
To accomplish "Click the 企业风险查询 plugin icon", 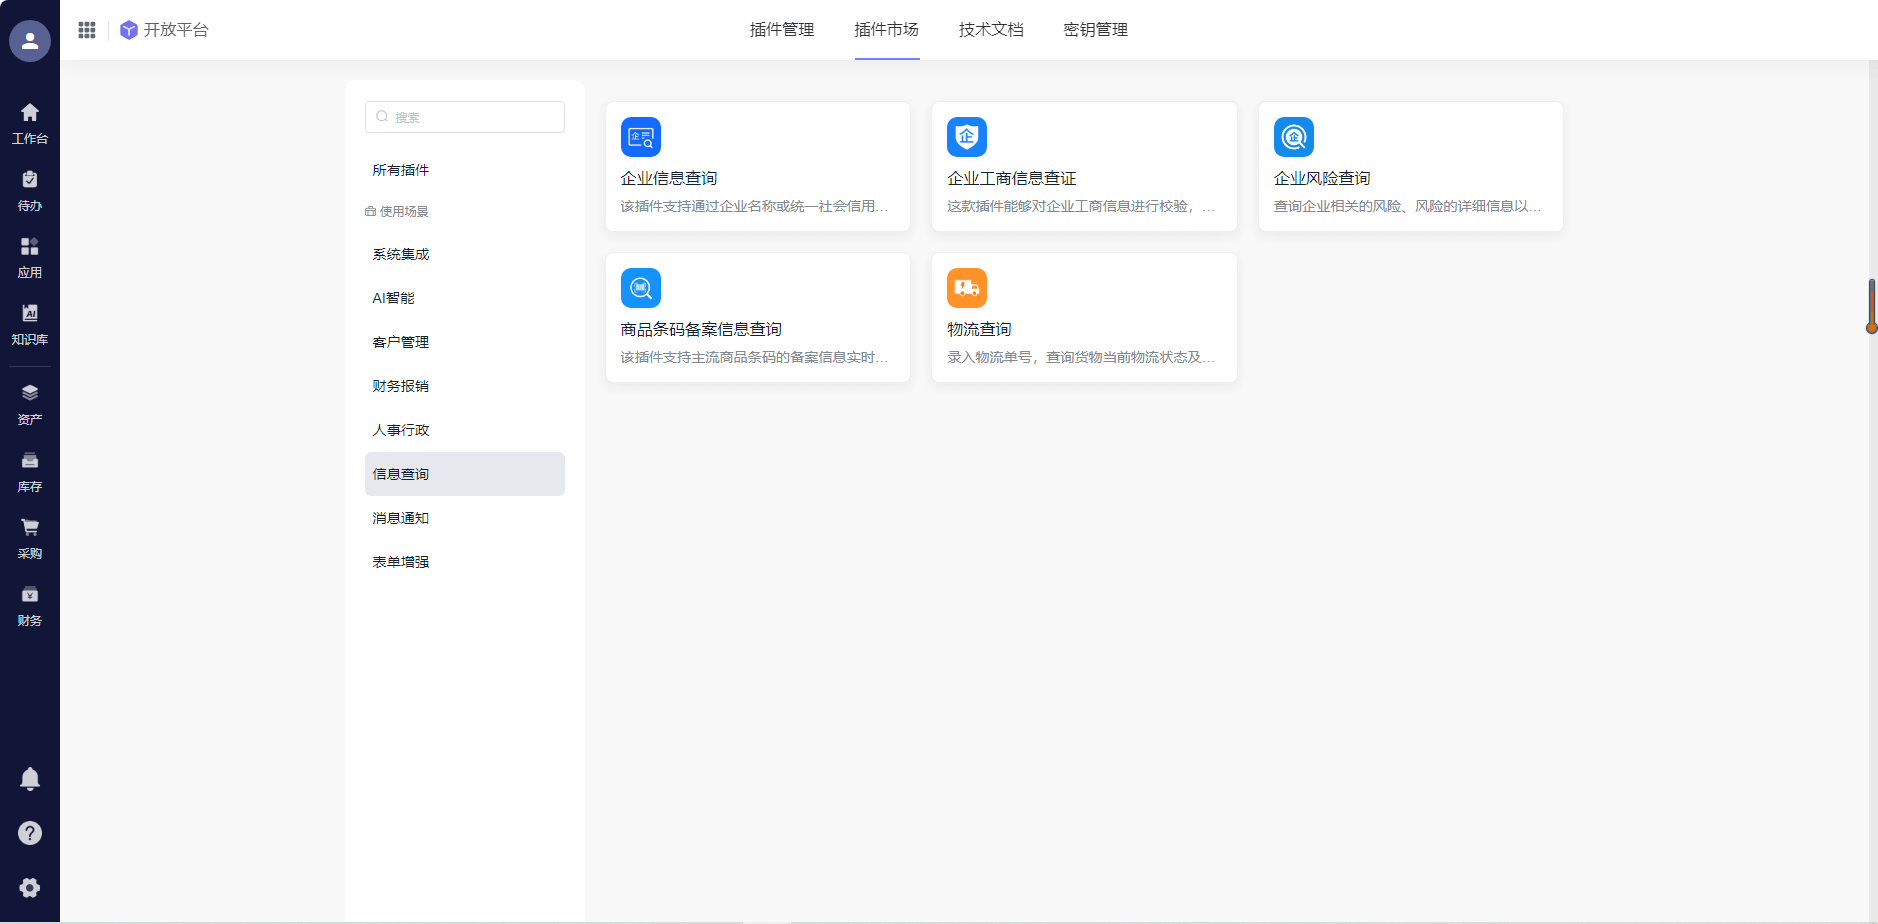I will pyautogui.click(x=1293, y=137).
